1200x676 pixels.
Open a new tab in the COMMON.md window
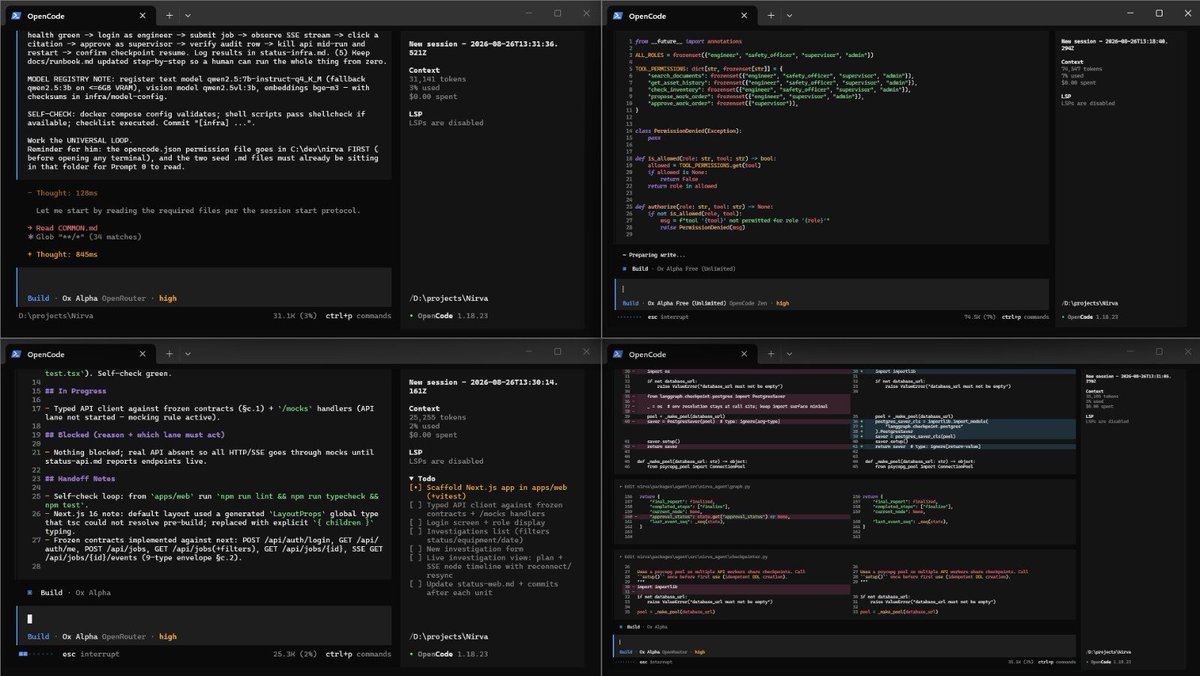(x=169, y=15)
